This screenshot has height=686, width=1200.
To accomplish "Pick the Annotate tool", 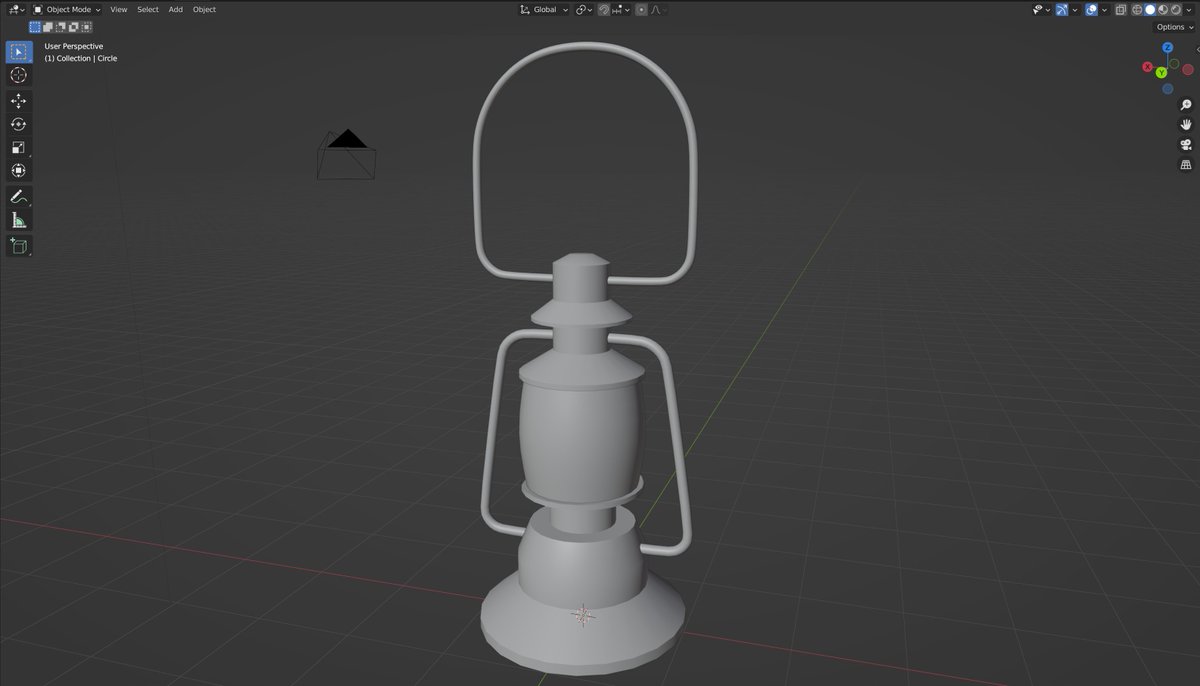I will click(x=18, y=196).
